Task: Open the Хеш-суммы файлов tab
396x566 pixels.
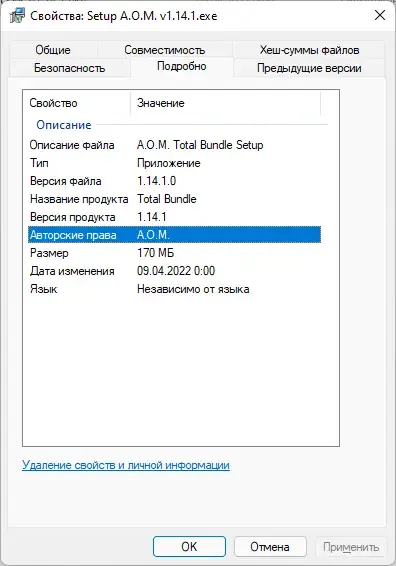Action: 309,50
